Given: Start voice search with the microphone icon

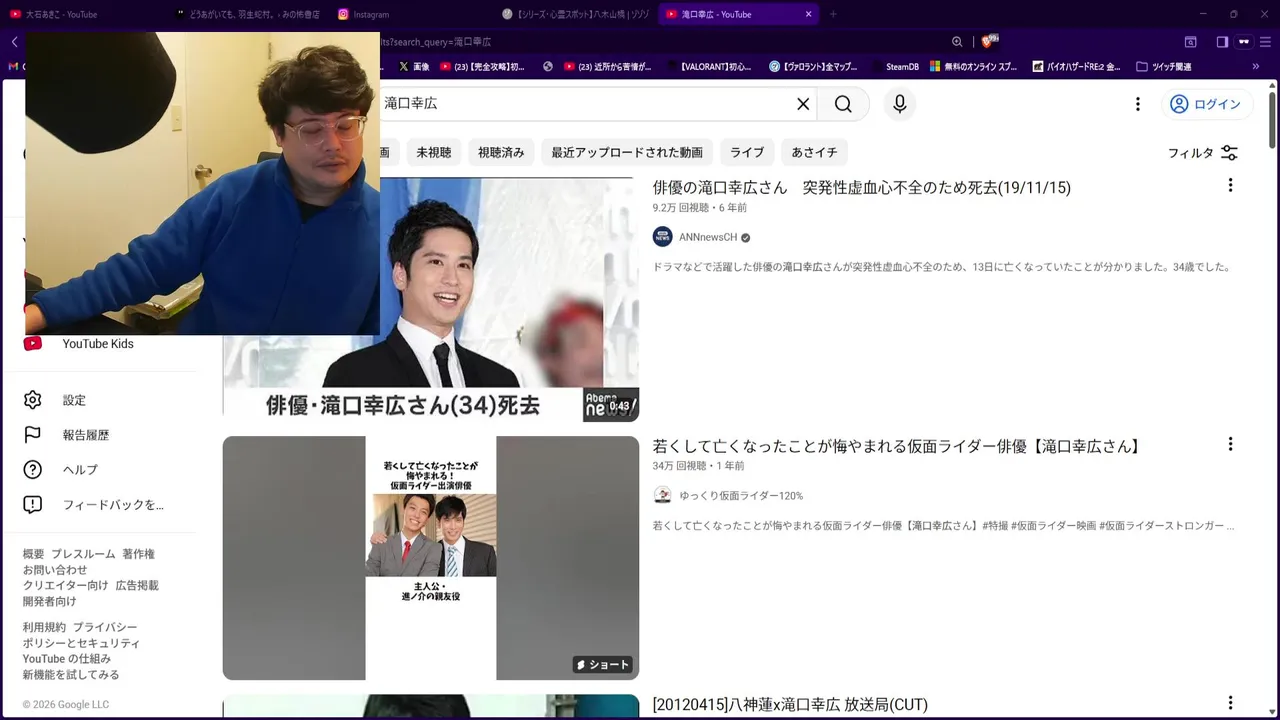Looking at the screenshot, I should point(900,104).
